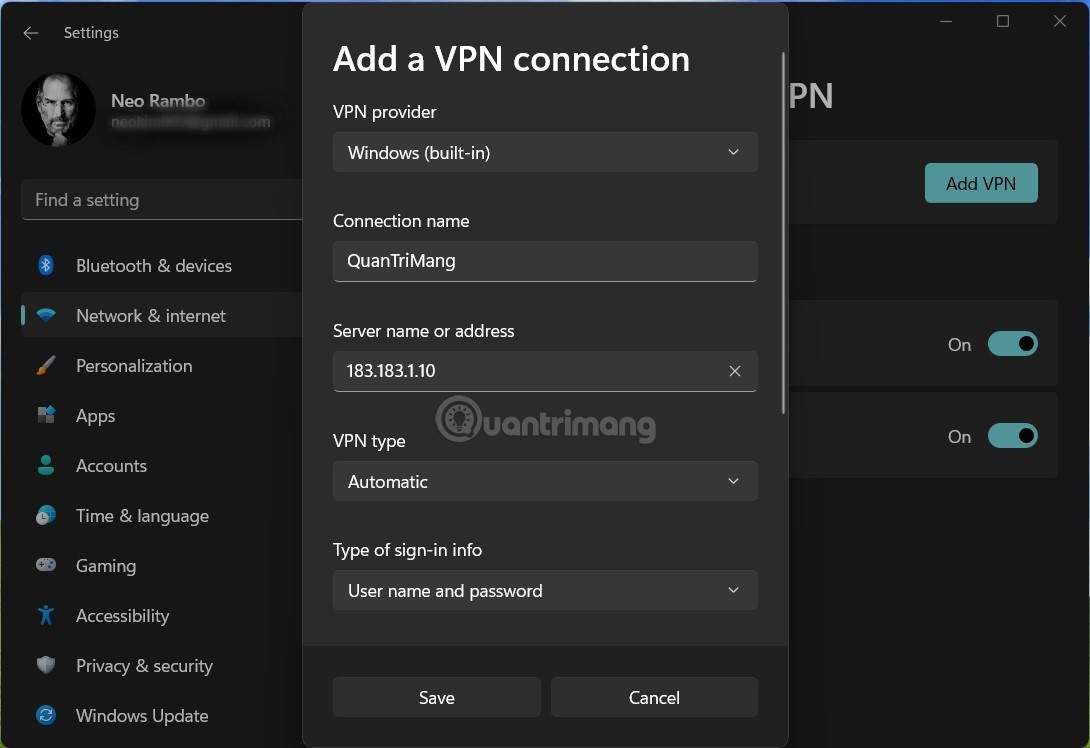Viewport: 1090px width, 748px height.
Task: Save the VPN connection
Action: point(437,697)
